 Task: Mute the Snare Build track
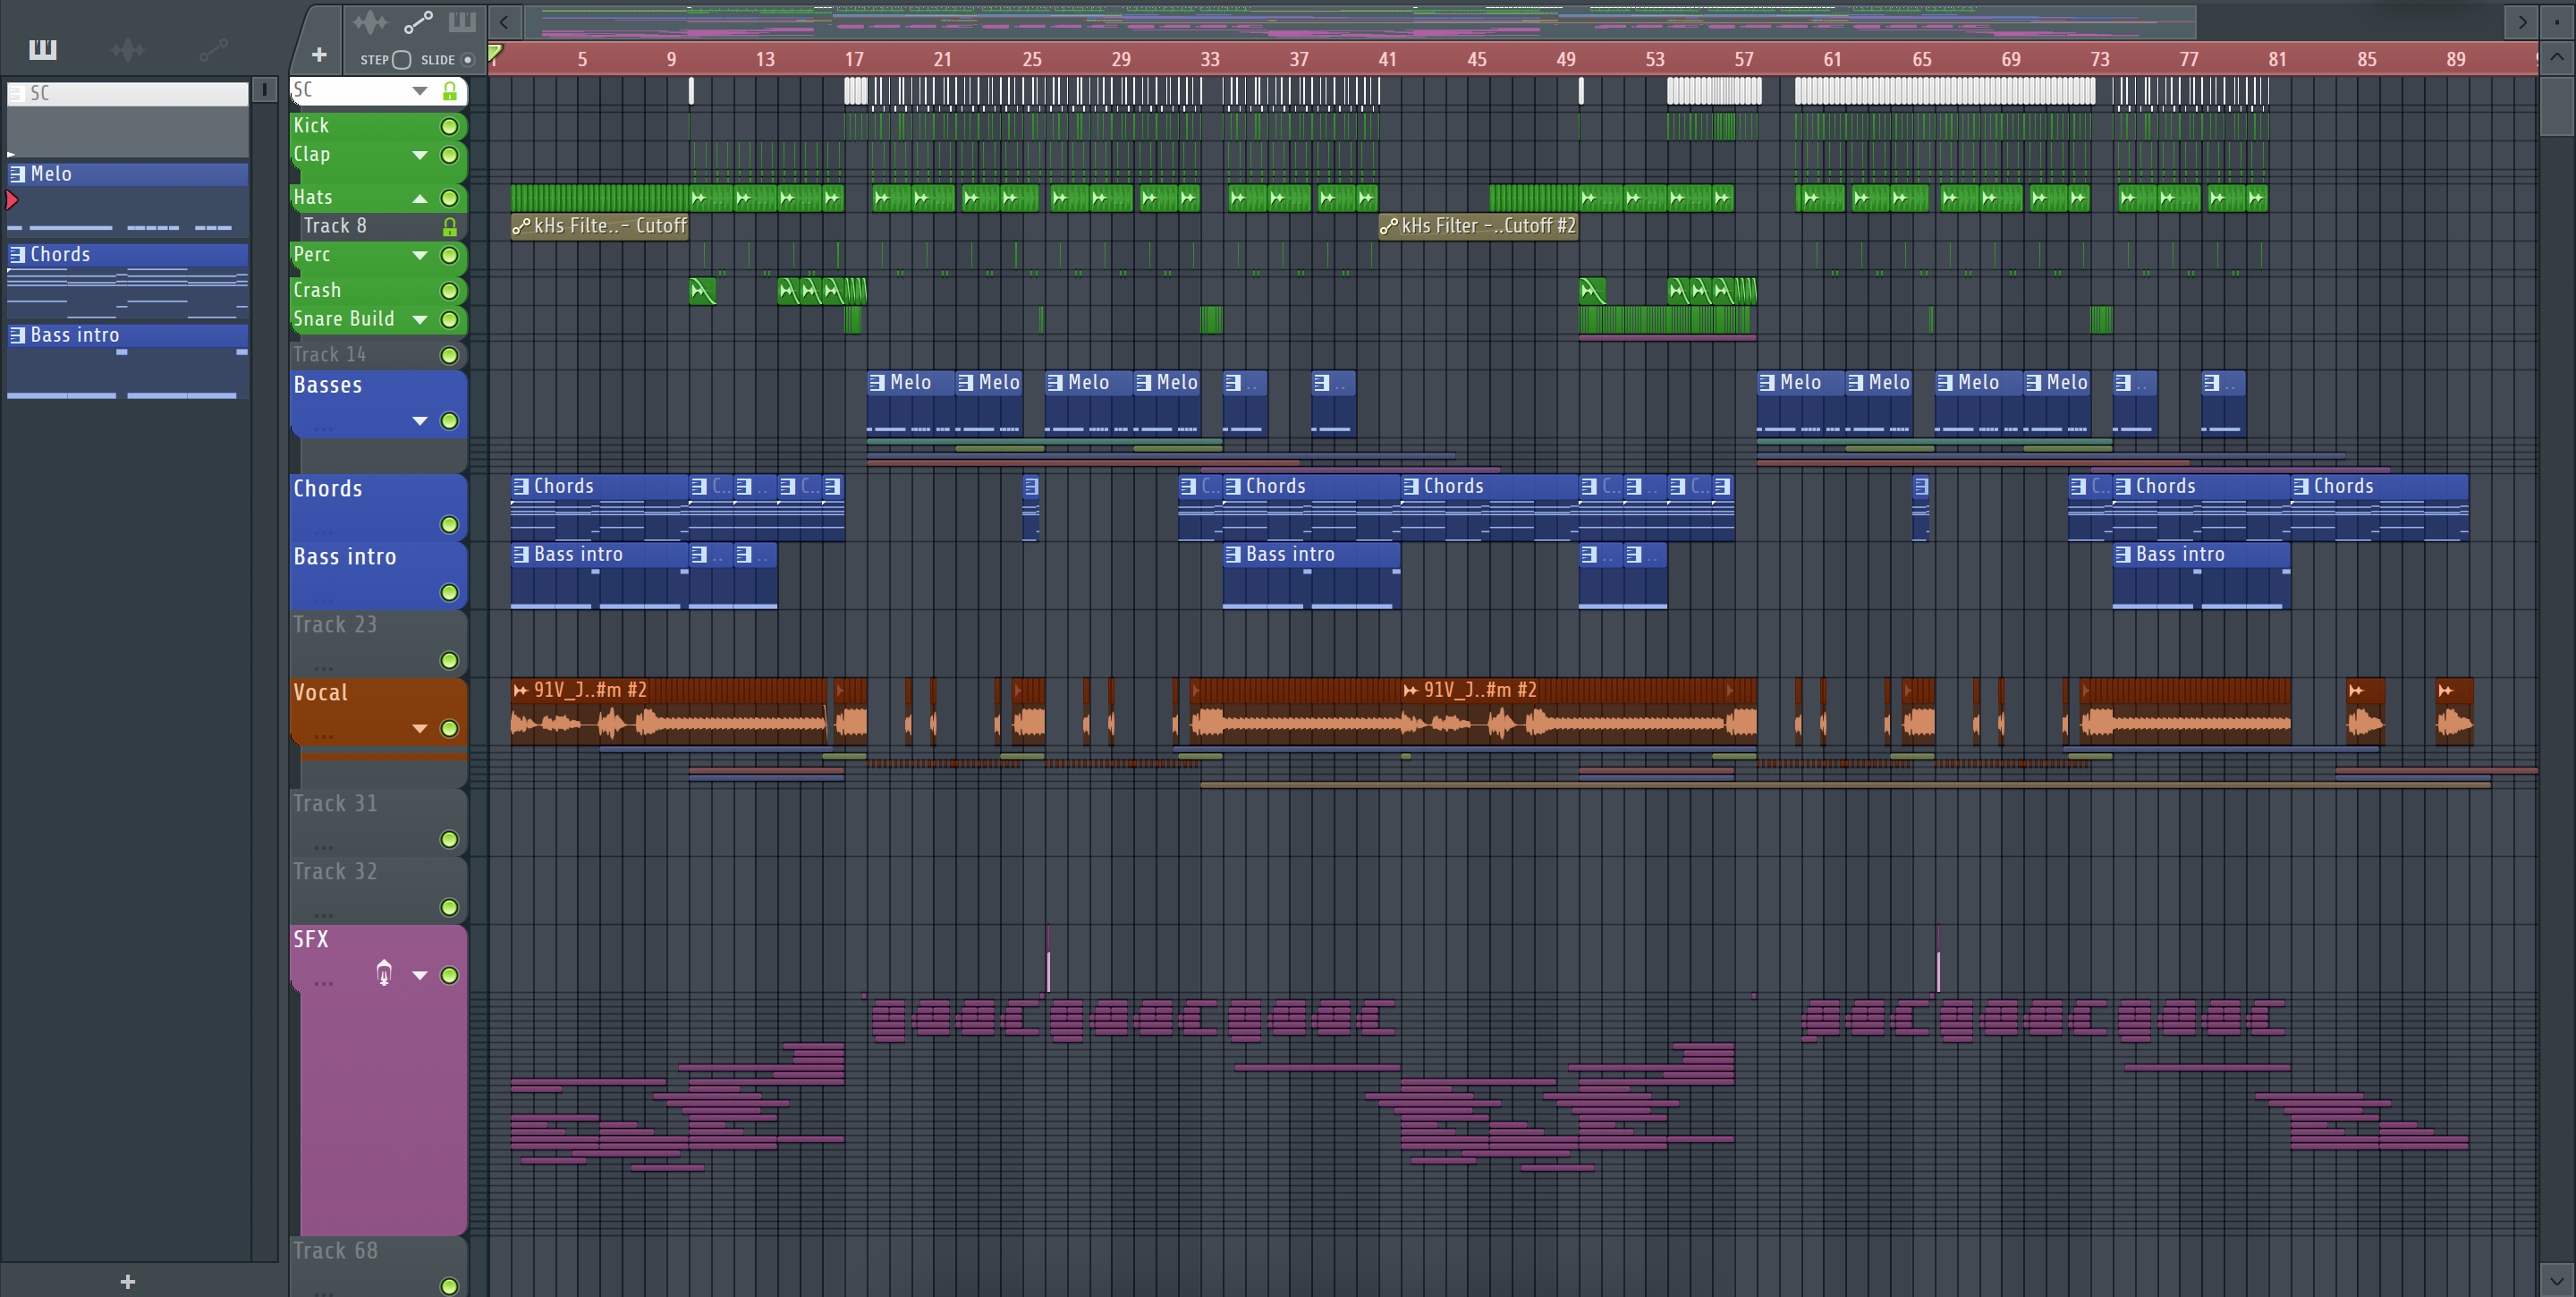450,321
